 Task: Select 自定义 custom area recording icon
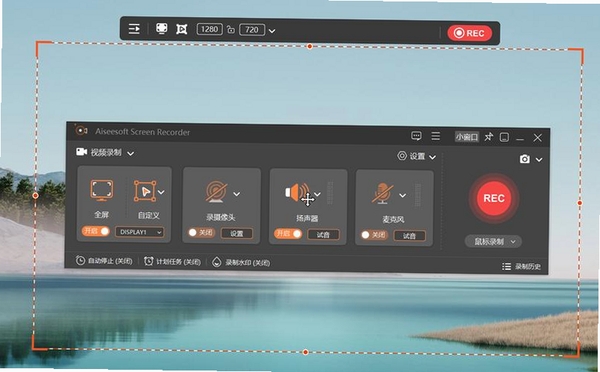coord(145,191)
